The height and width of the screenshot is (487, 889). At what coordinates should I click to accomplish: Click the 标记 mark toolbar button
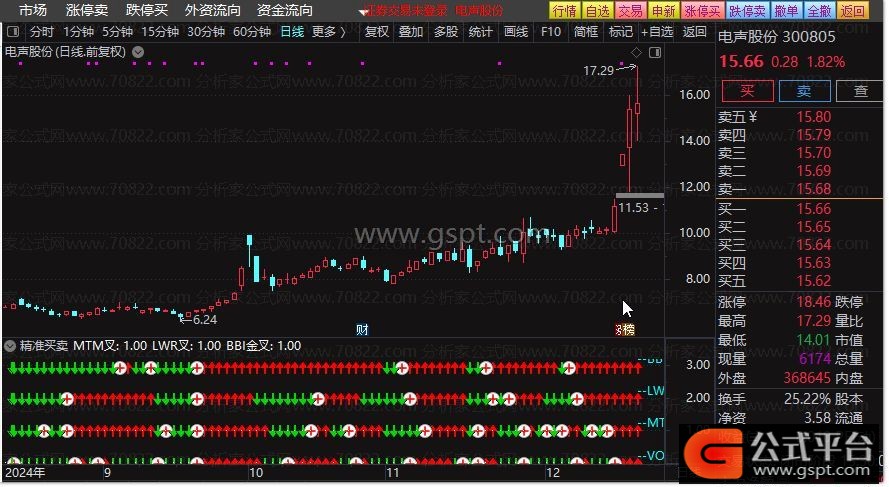point(620,32)
